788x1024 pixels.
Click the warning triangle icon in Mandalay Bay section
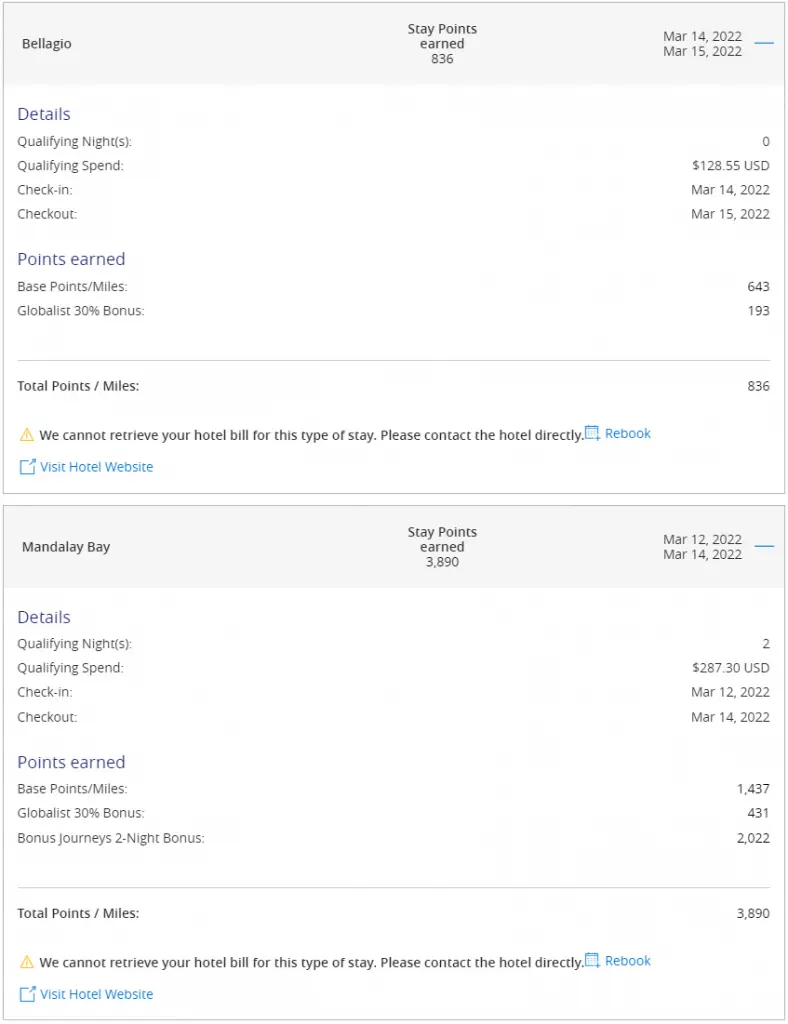coord(27,962)
